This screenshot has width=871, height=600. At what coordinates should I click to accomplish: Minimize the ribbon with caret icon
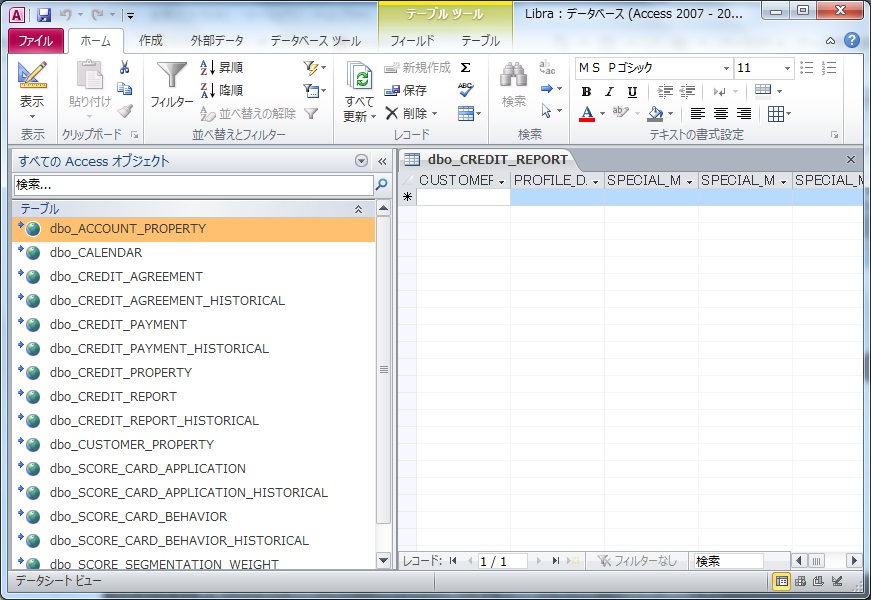[x=830, y=41]
